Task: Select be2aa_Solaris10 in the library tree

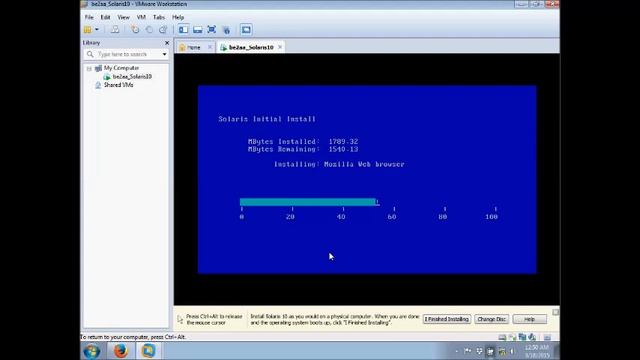Action: [x=132, y=76]
